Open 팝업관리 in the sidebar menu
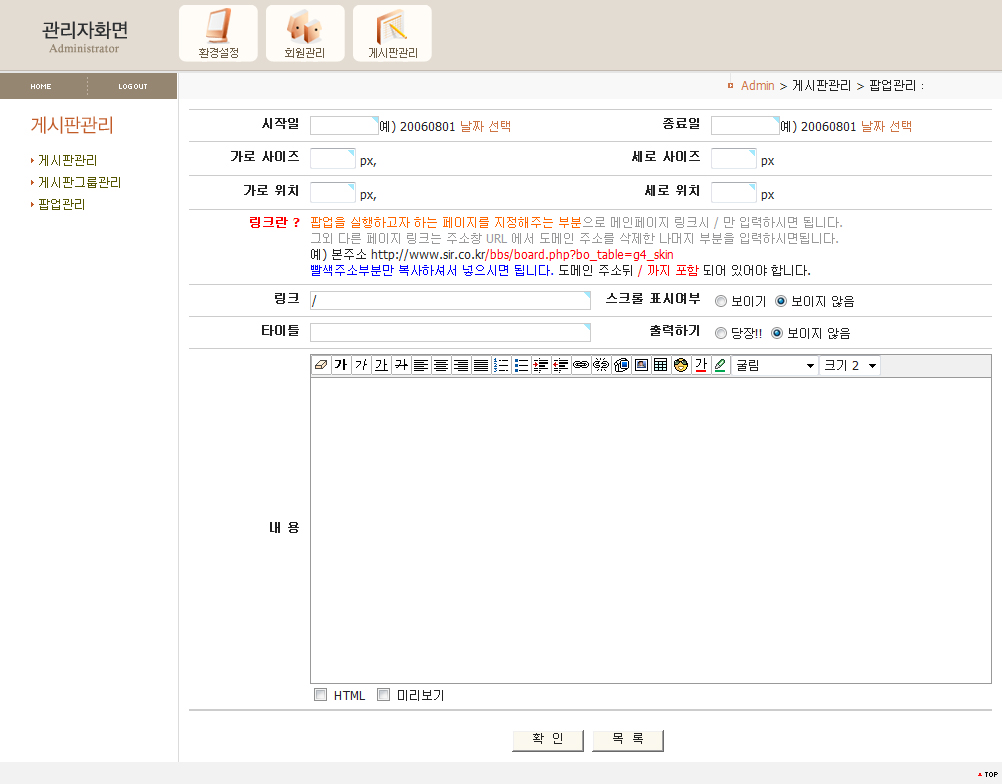Viewport: 1003px width, 784px height. 61,204
